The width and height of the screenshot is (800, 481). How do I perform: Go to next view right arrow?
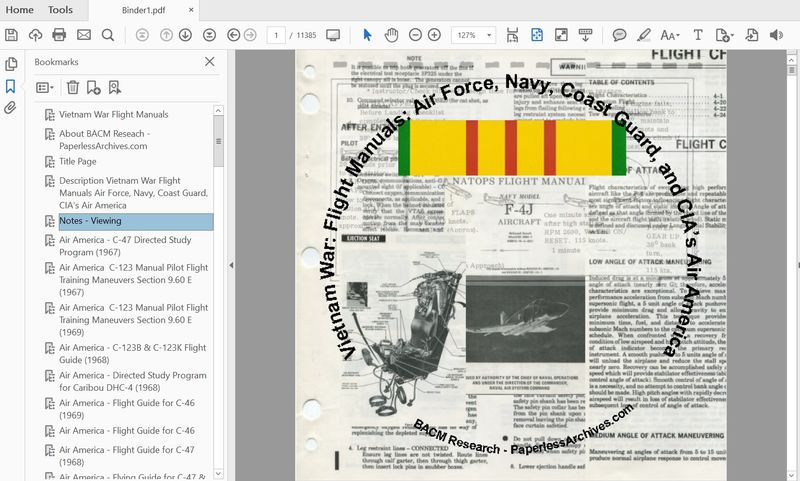pyautogui.click(x=250, y=35)
